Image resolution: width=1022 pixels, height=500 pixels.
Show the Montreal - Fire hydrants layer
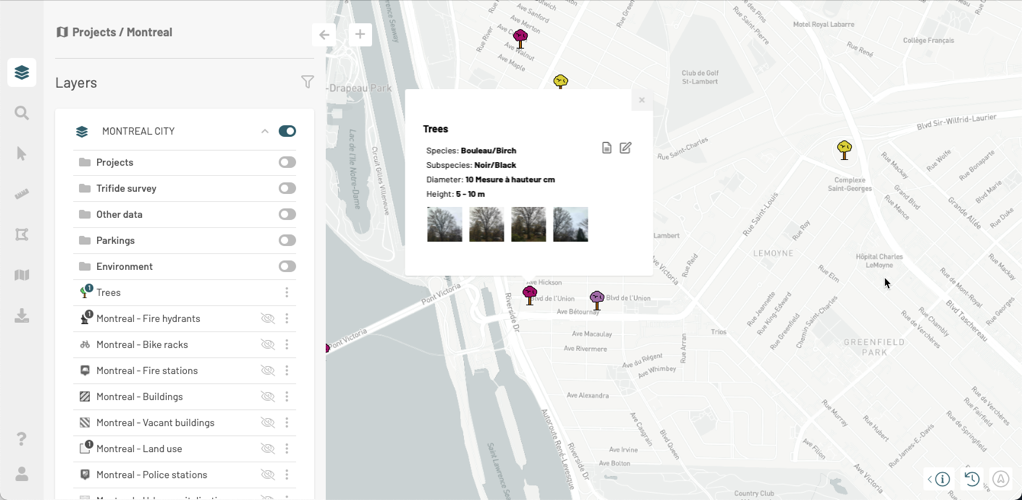pyautogui.click(x=267, y=319)
